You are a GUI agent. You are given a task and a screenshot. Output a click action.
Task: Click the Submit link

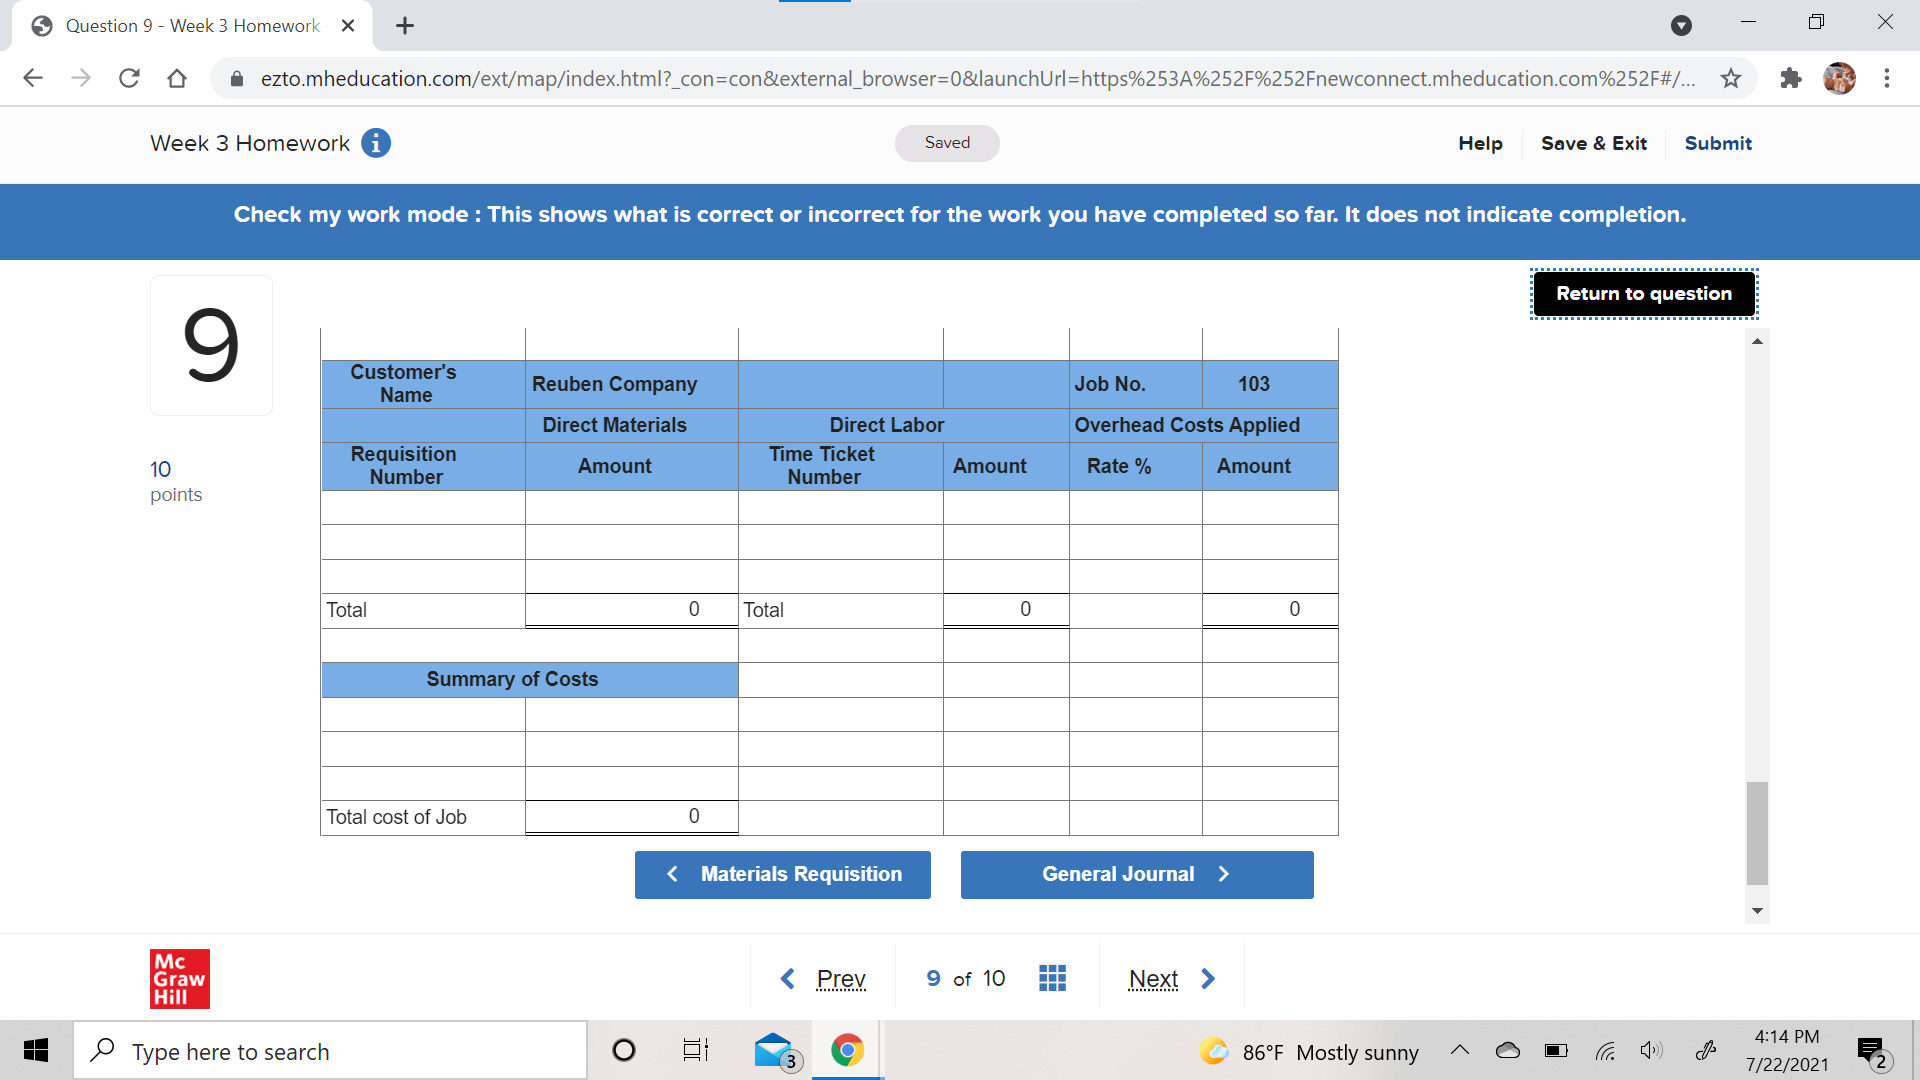pyautogui.click(x=1717, y=143)
